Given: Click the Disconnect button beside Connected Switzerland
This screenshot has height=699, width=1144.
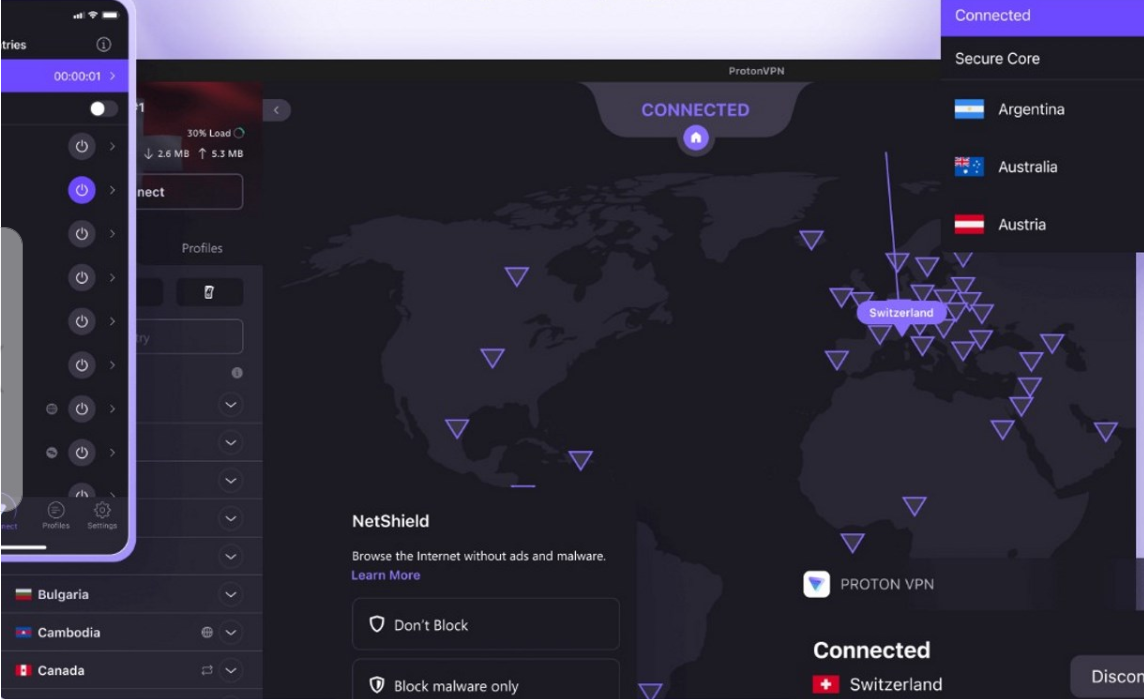Looking at the screenshot, I should 1108,676.
